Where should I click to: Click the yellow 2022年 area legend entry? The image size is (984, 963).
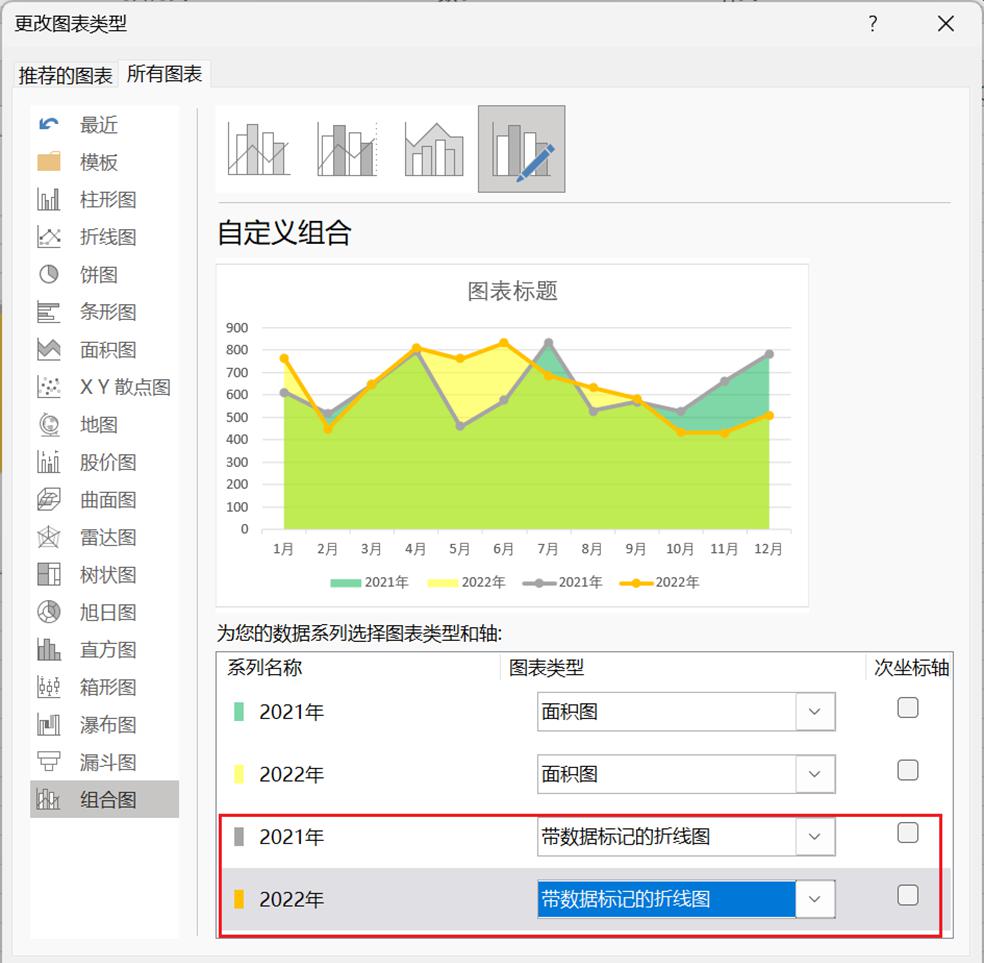click(466, 582)
